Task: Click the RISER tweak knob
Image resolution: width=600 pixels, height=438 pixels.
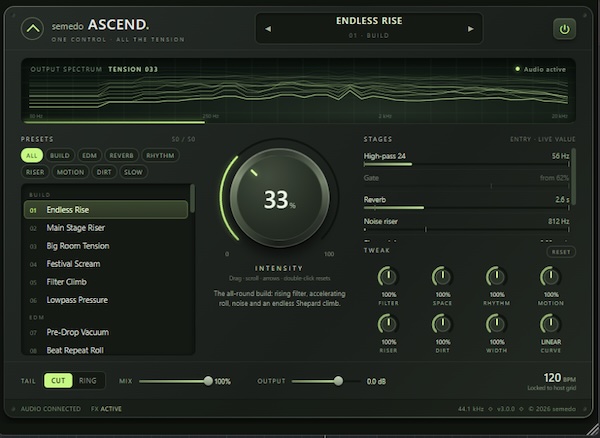Action: [388, 324]
